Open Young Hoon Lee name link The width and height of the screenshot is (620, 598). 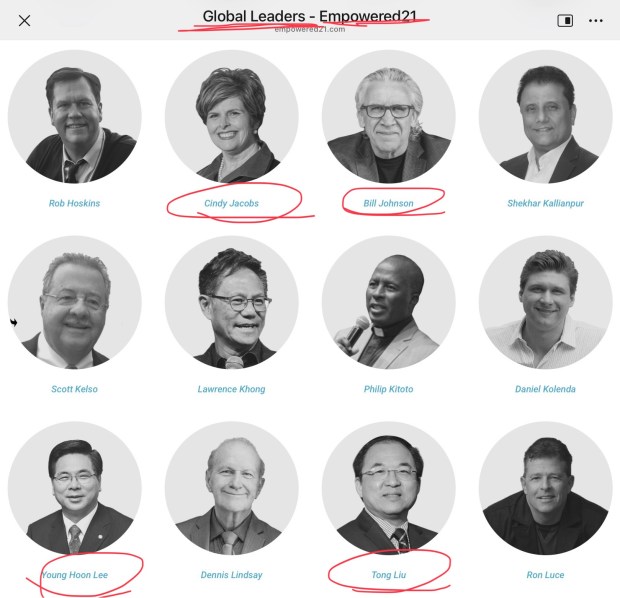tap(74, 575)
